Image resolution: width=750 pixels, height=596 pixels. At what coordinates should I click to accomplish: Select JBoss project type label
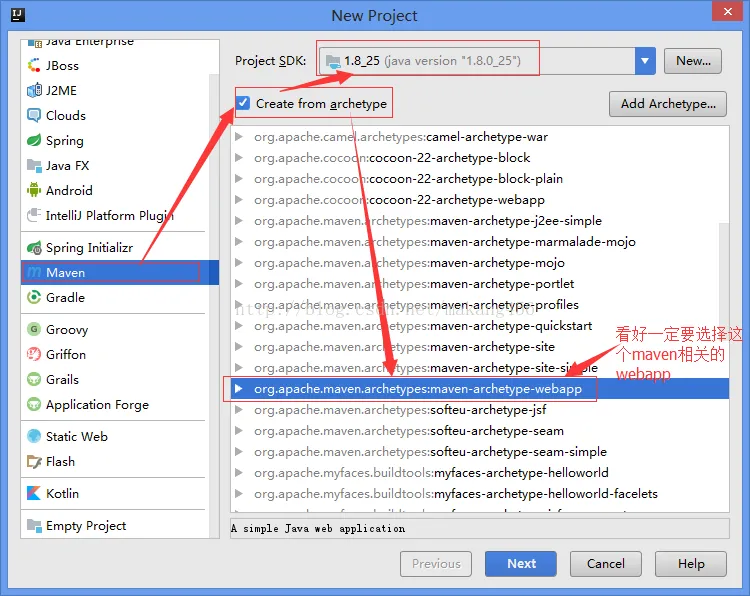(x=62, y=66)
